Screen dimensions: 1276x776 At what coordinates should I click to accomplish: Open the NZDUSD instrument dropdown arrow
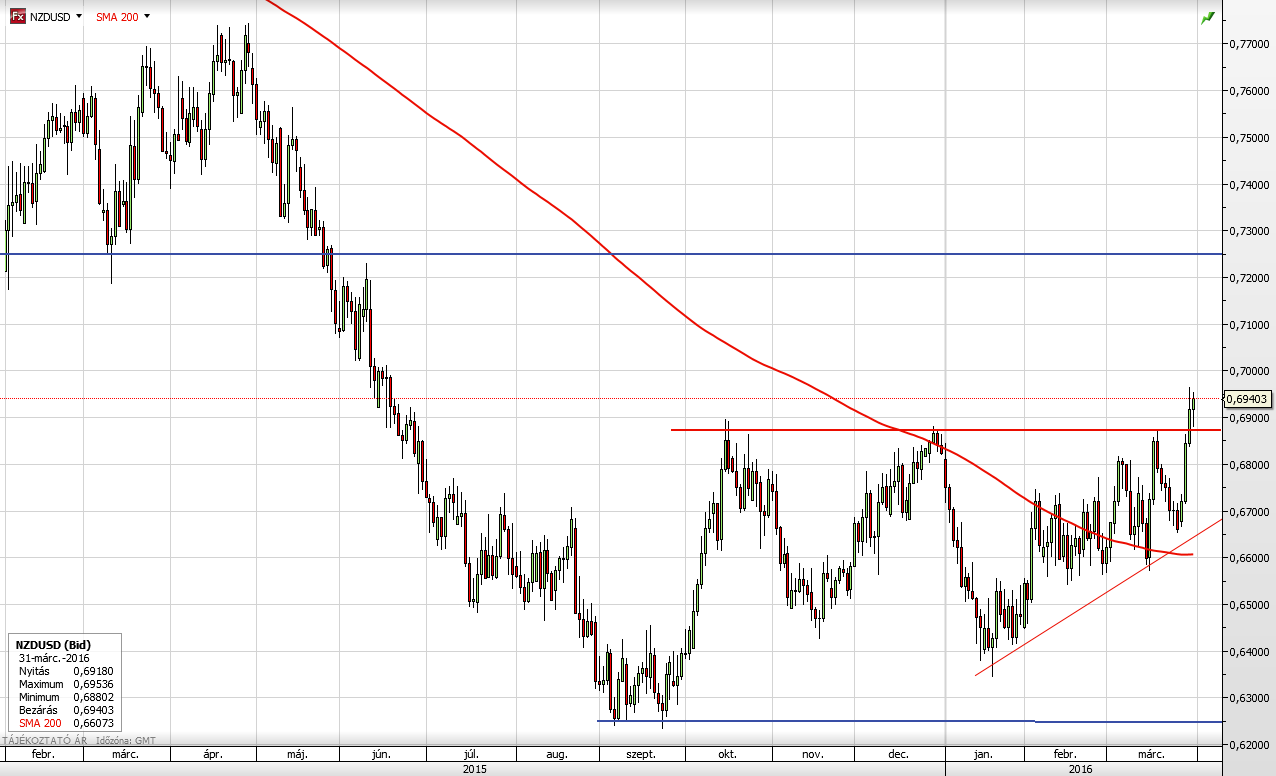click(x=79, y=17)
